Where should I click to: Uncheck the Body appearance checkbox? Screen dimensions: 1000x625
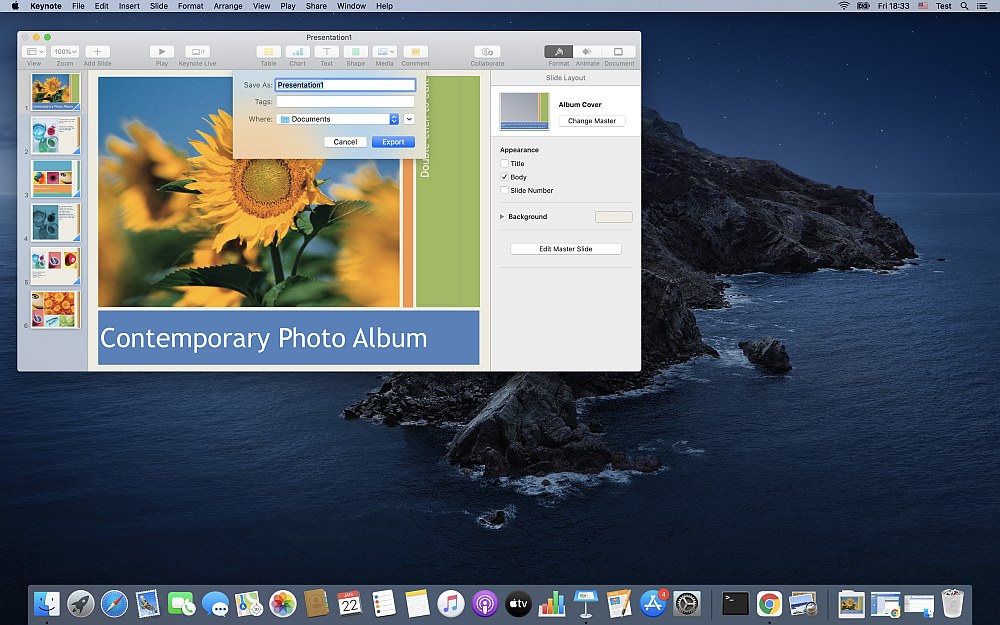[x=504, y=177]
